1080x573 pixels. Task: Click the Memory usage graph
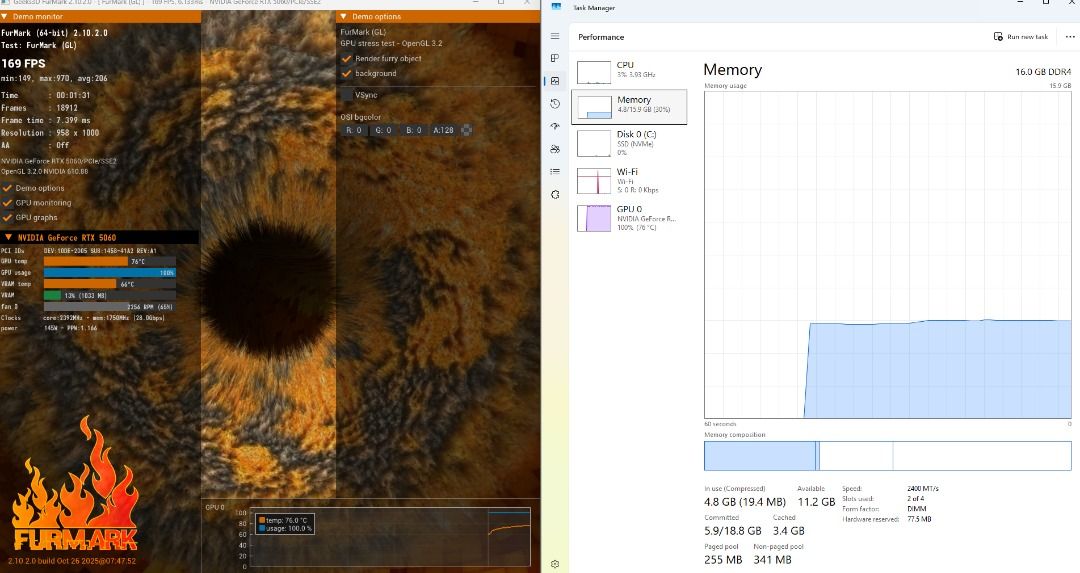click(888, 254)
